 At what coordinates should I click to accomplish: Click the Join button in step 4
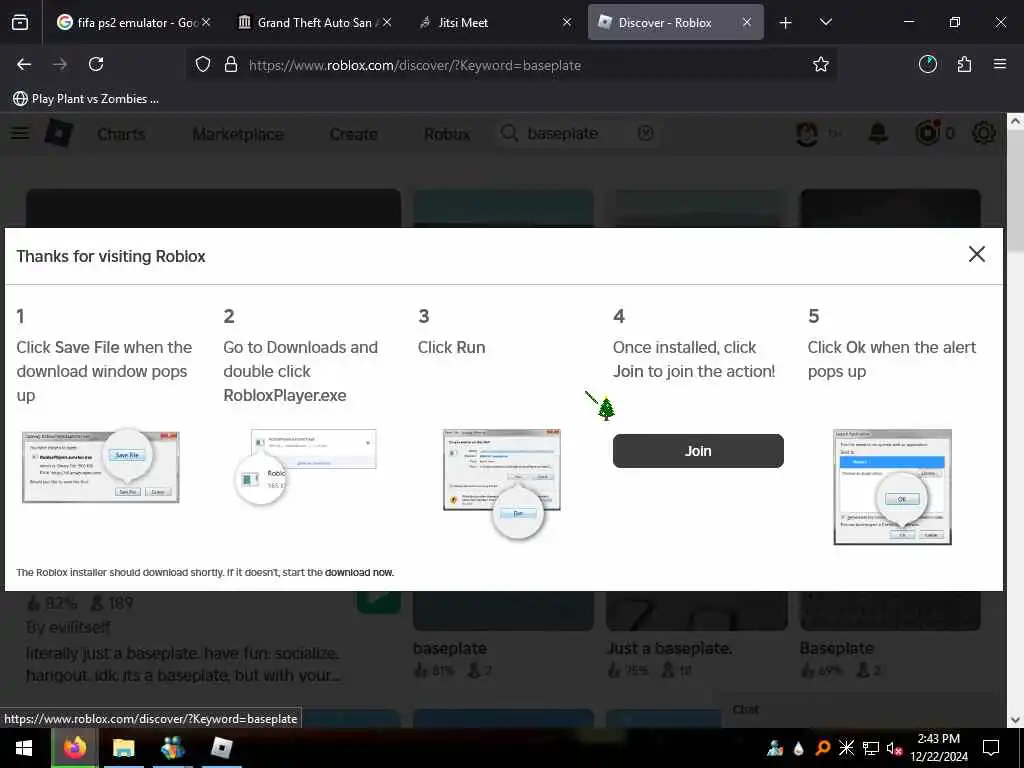point(697,451)
